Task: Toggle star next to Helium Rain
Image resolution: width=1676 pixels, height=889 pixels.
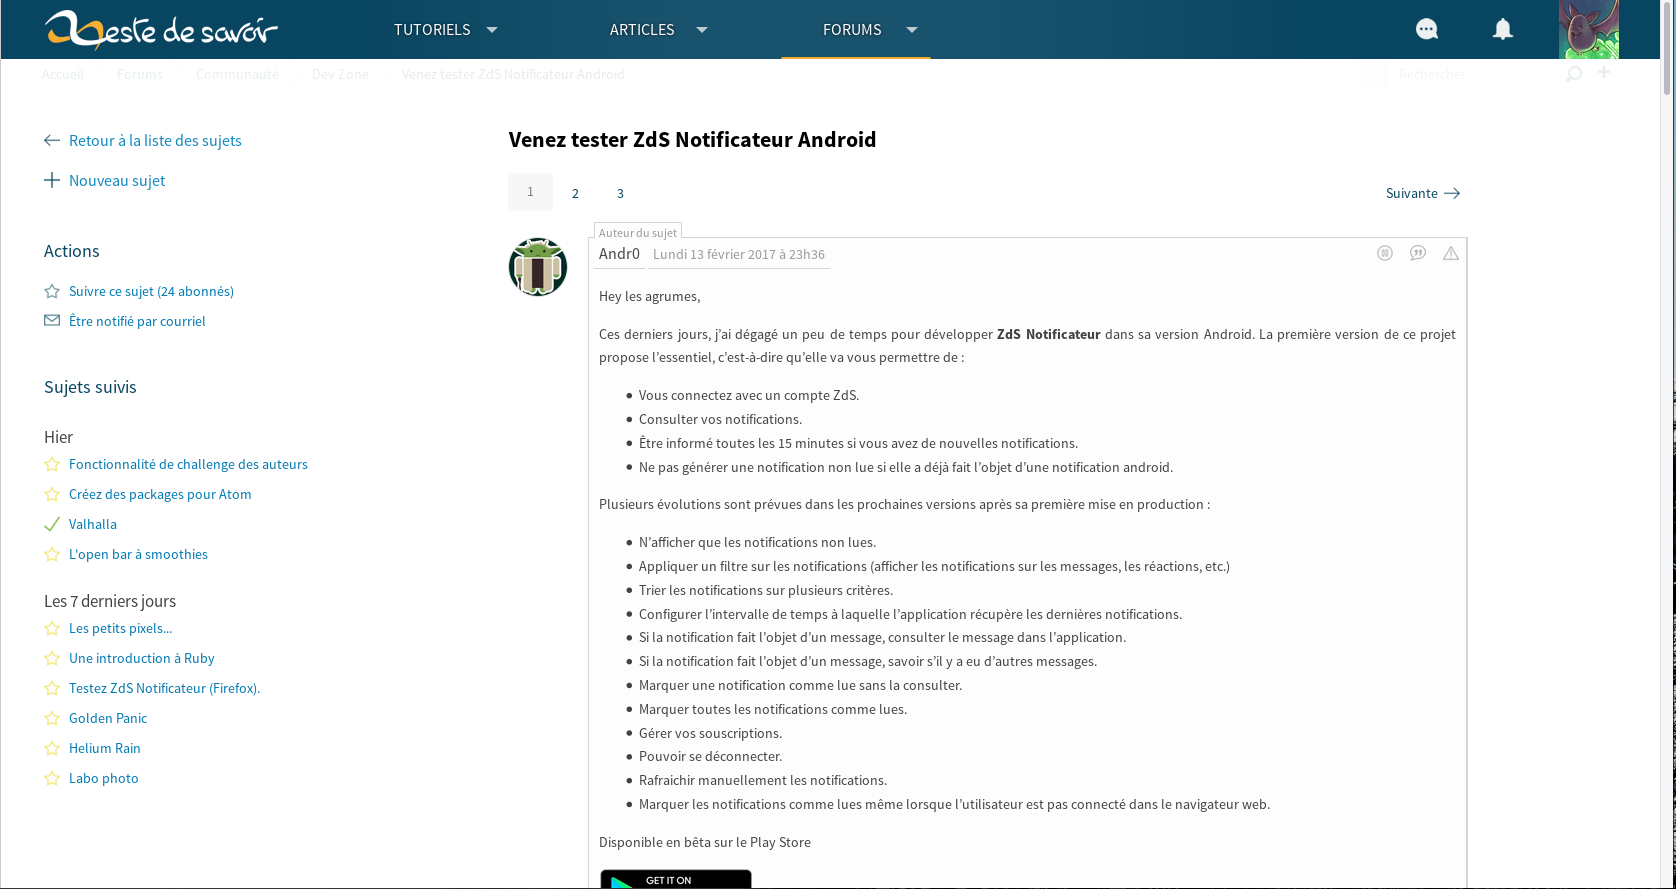Action: [x=52, y=748]
